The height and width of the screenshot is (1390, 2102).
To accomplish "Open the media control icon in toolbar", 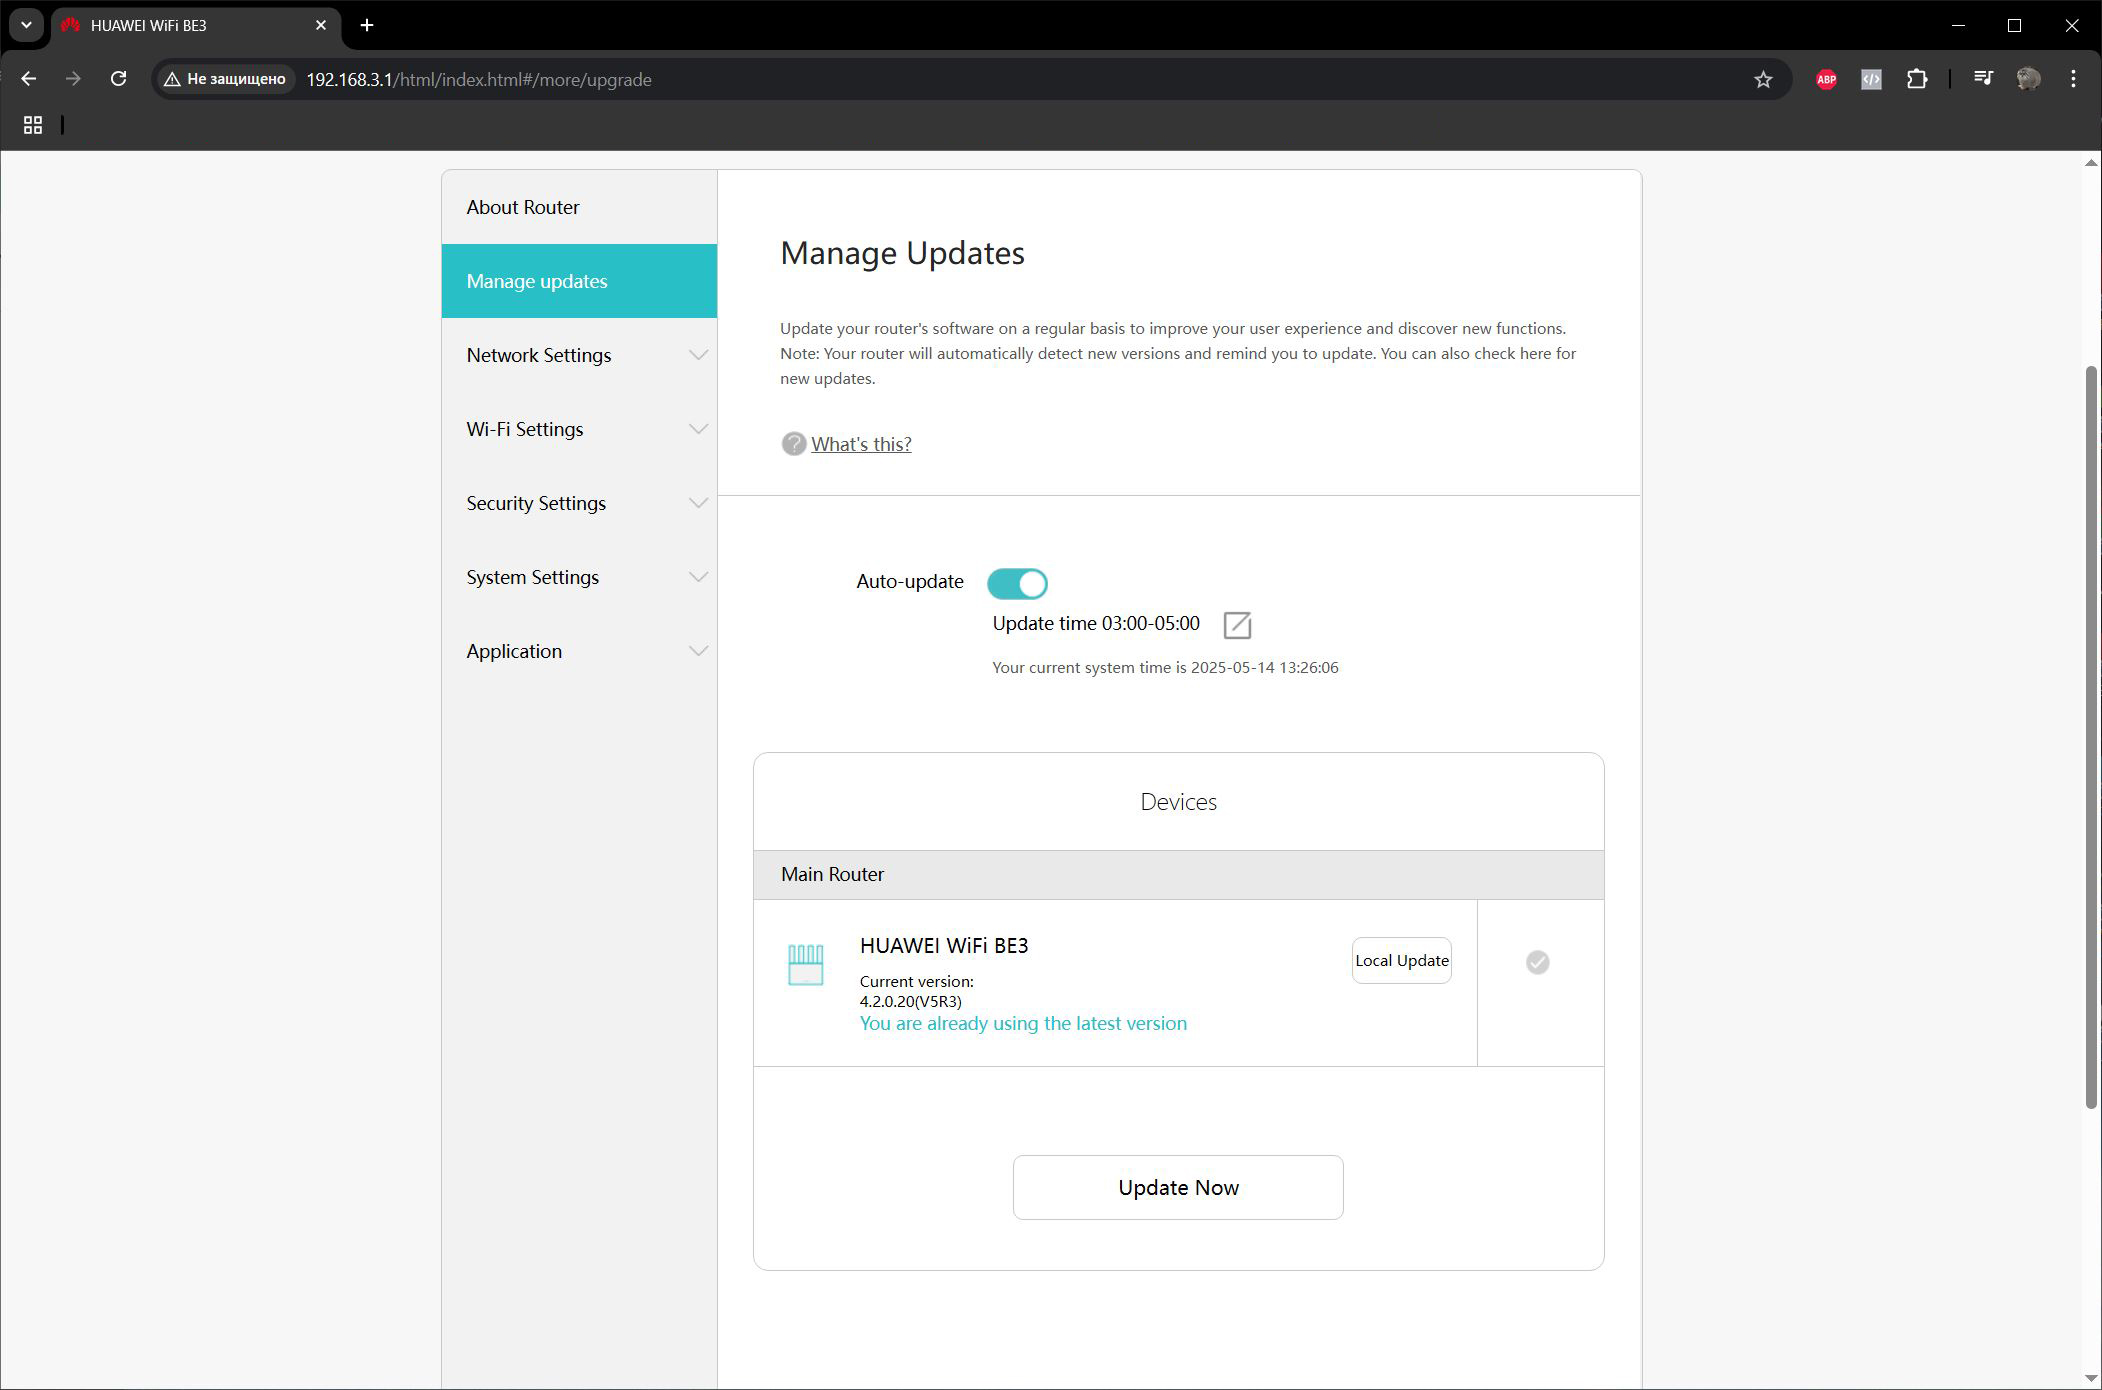I will (1983, 79).
